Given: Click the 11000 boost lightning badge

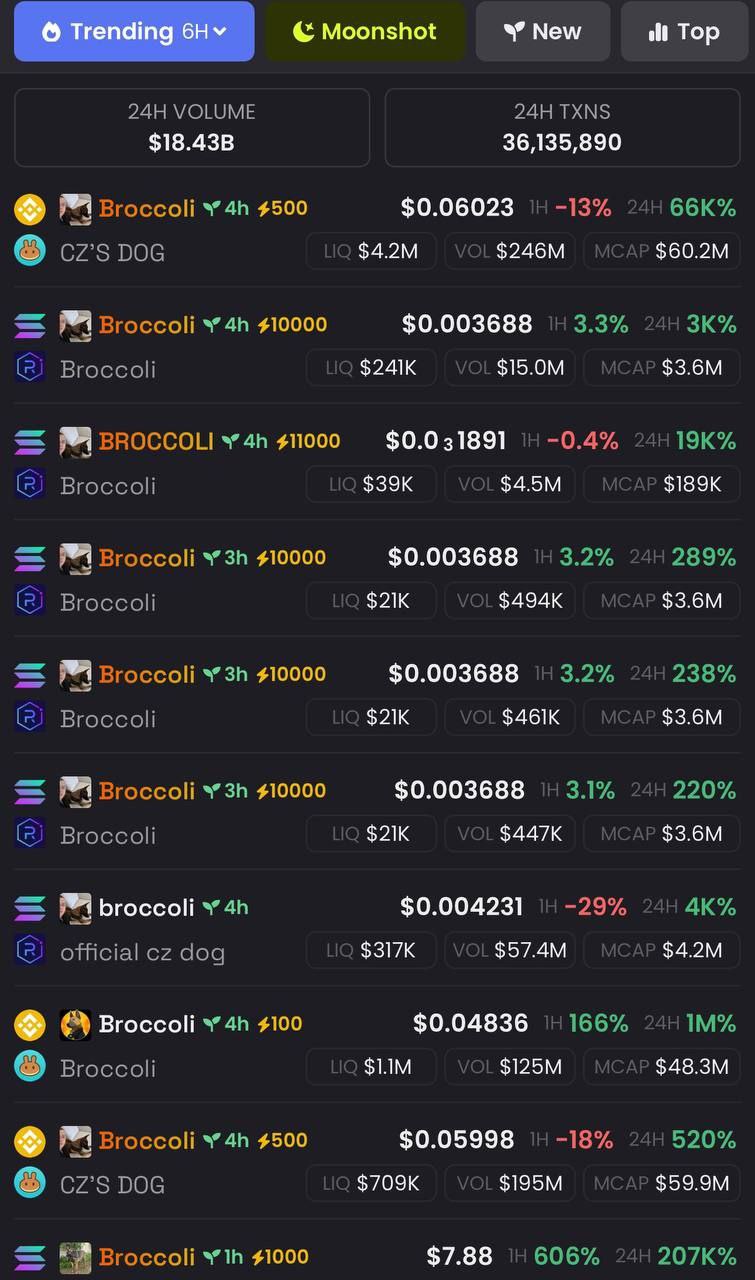Looking at the screenshot, I should (x=307, y=441).
